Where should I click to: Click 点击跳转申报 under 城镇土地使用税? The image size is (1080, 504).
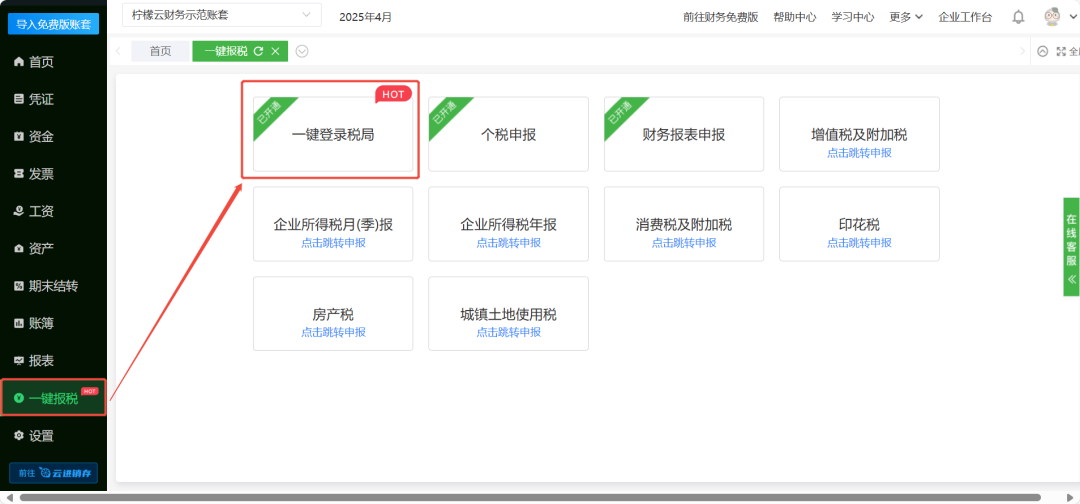[x=508, y=332]
